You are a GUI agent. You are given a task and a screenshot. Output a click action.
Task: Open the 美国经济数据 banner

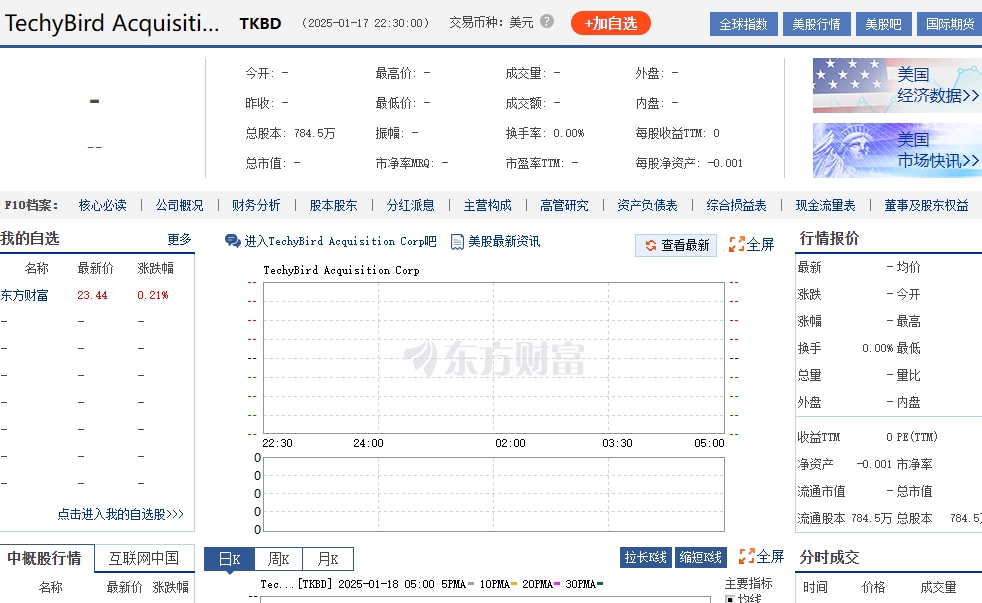897,85
